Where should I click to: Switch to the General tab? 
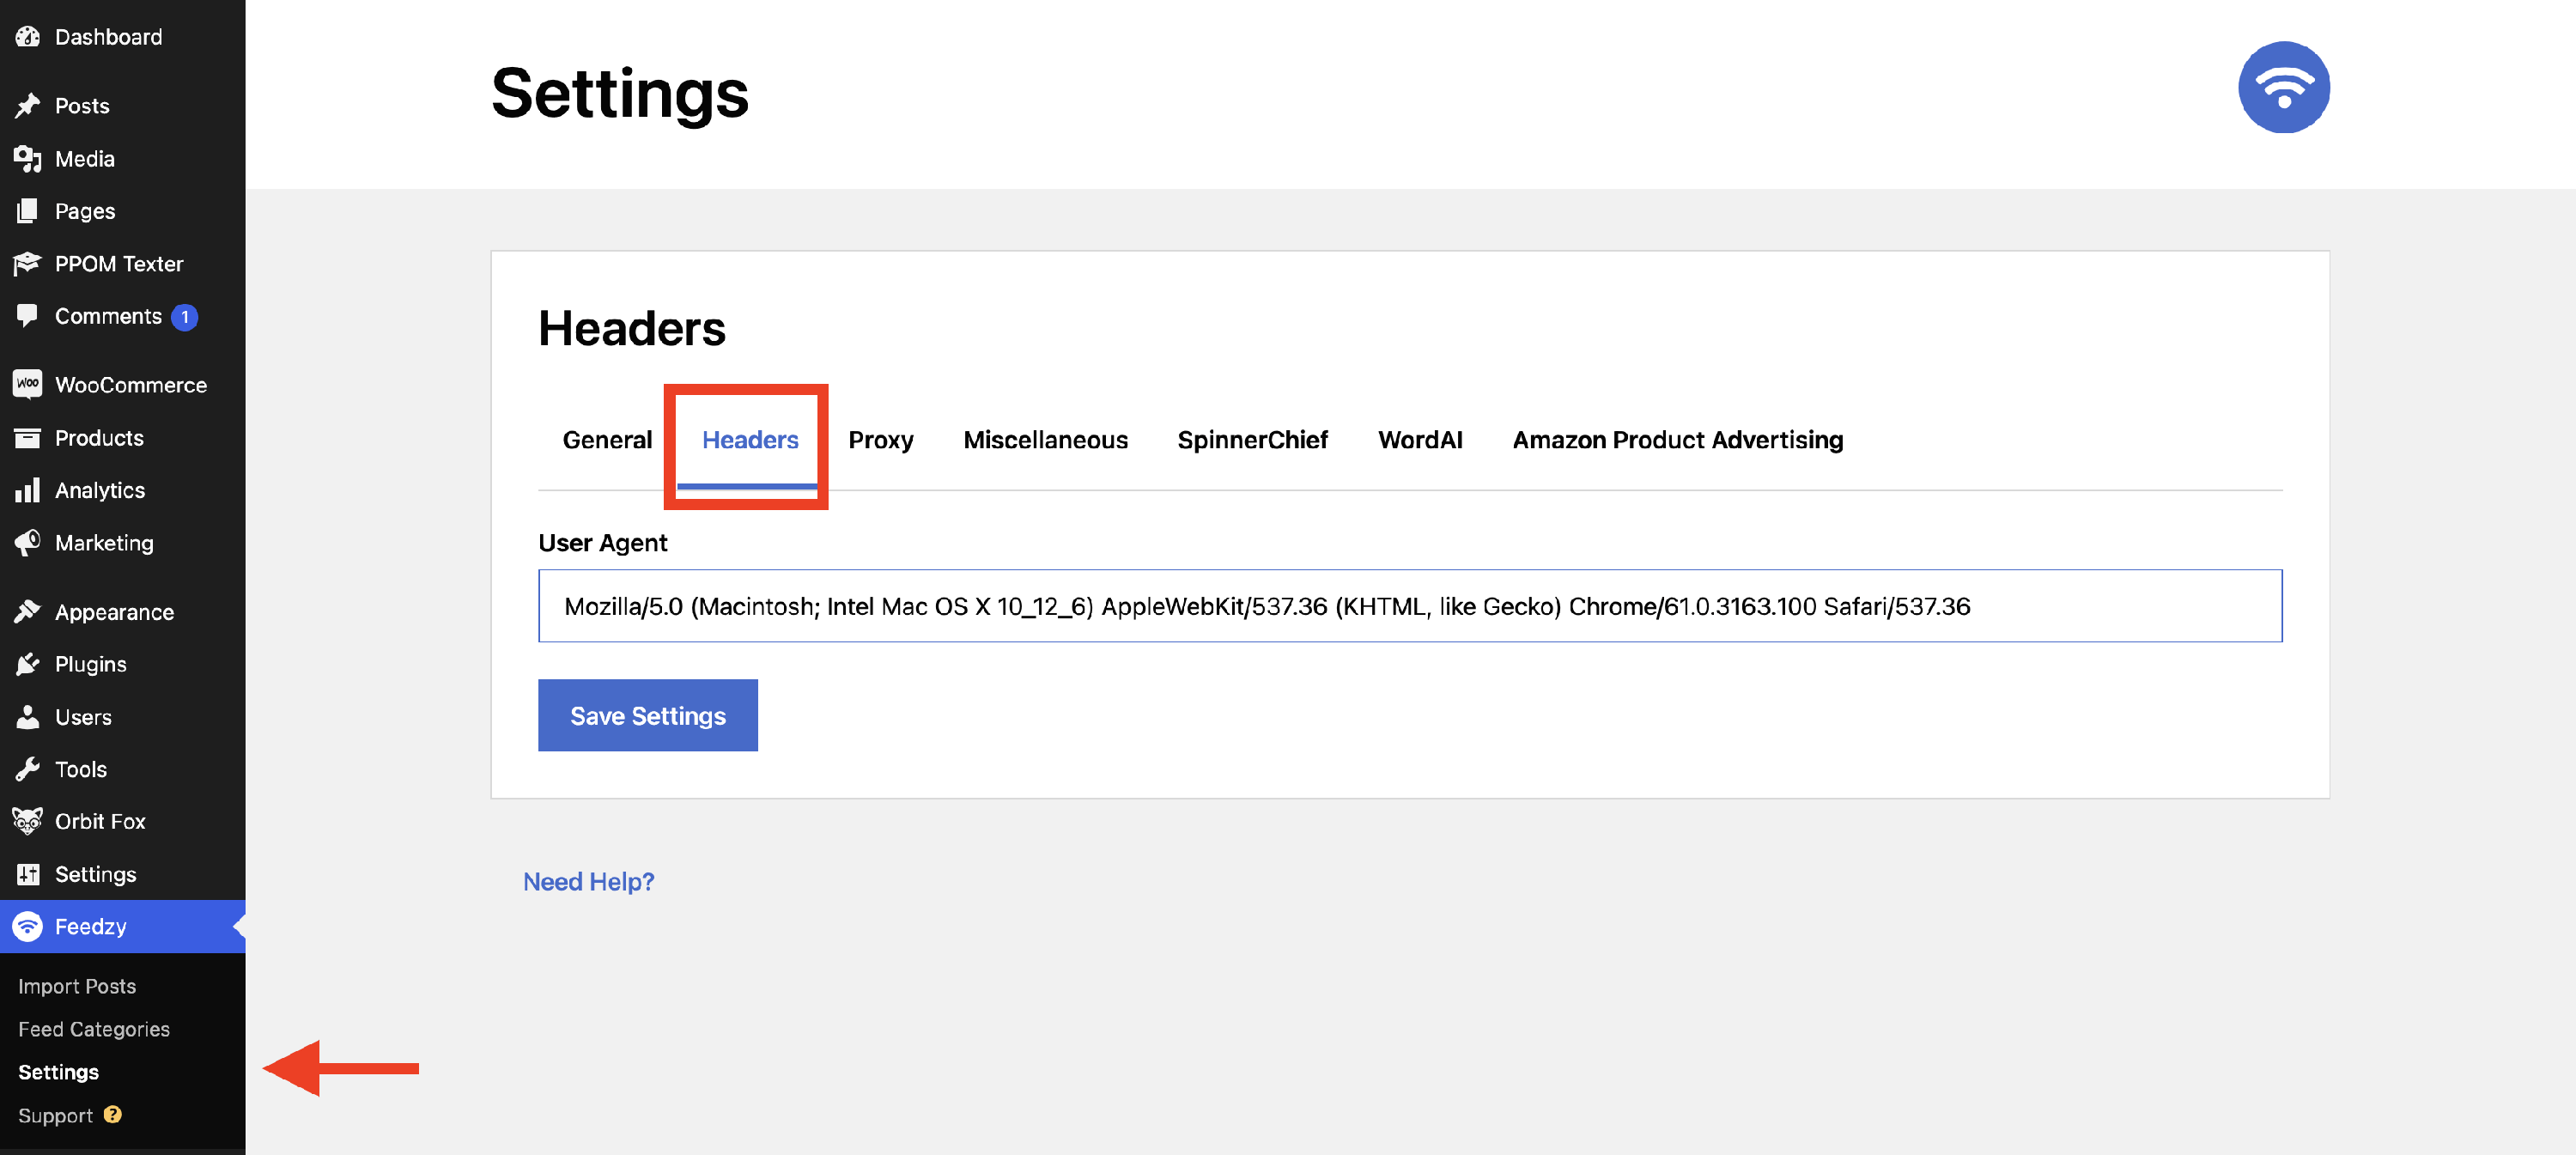606,440
